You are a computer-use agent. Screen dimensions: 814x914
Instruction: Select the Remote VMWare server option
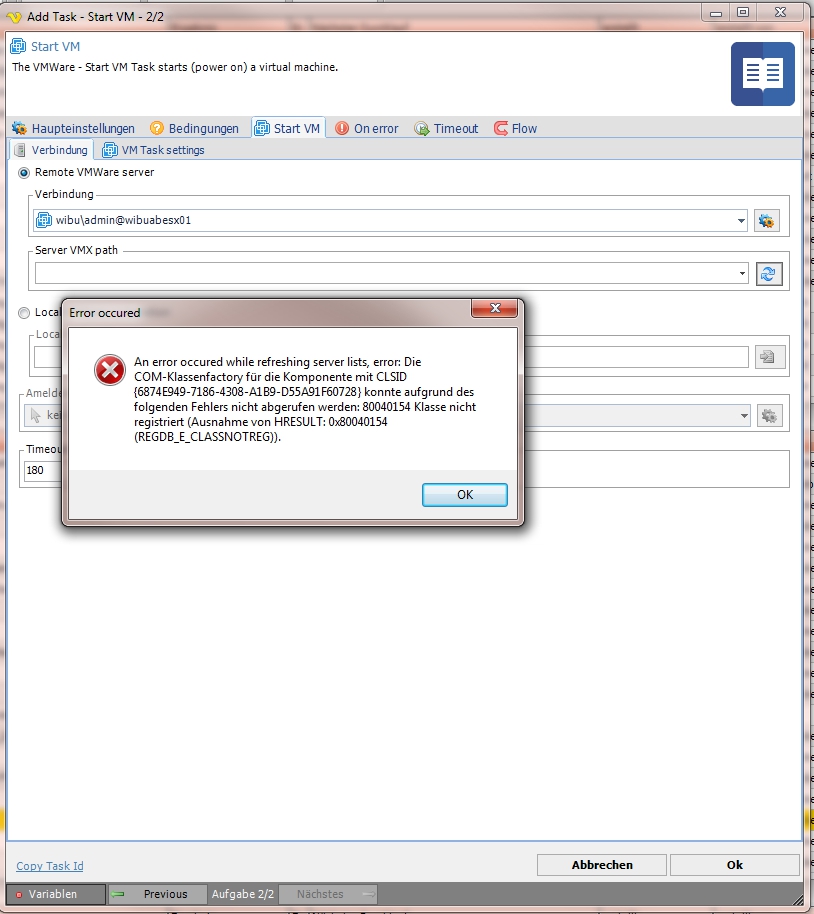pyautogui.click(x=25, y=172)
